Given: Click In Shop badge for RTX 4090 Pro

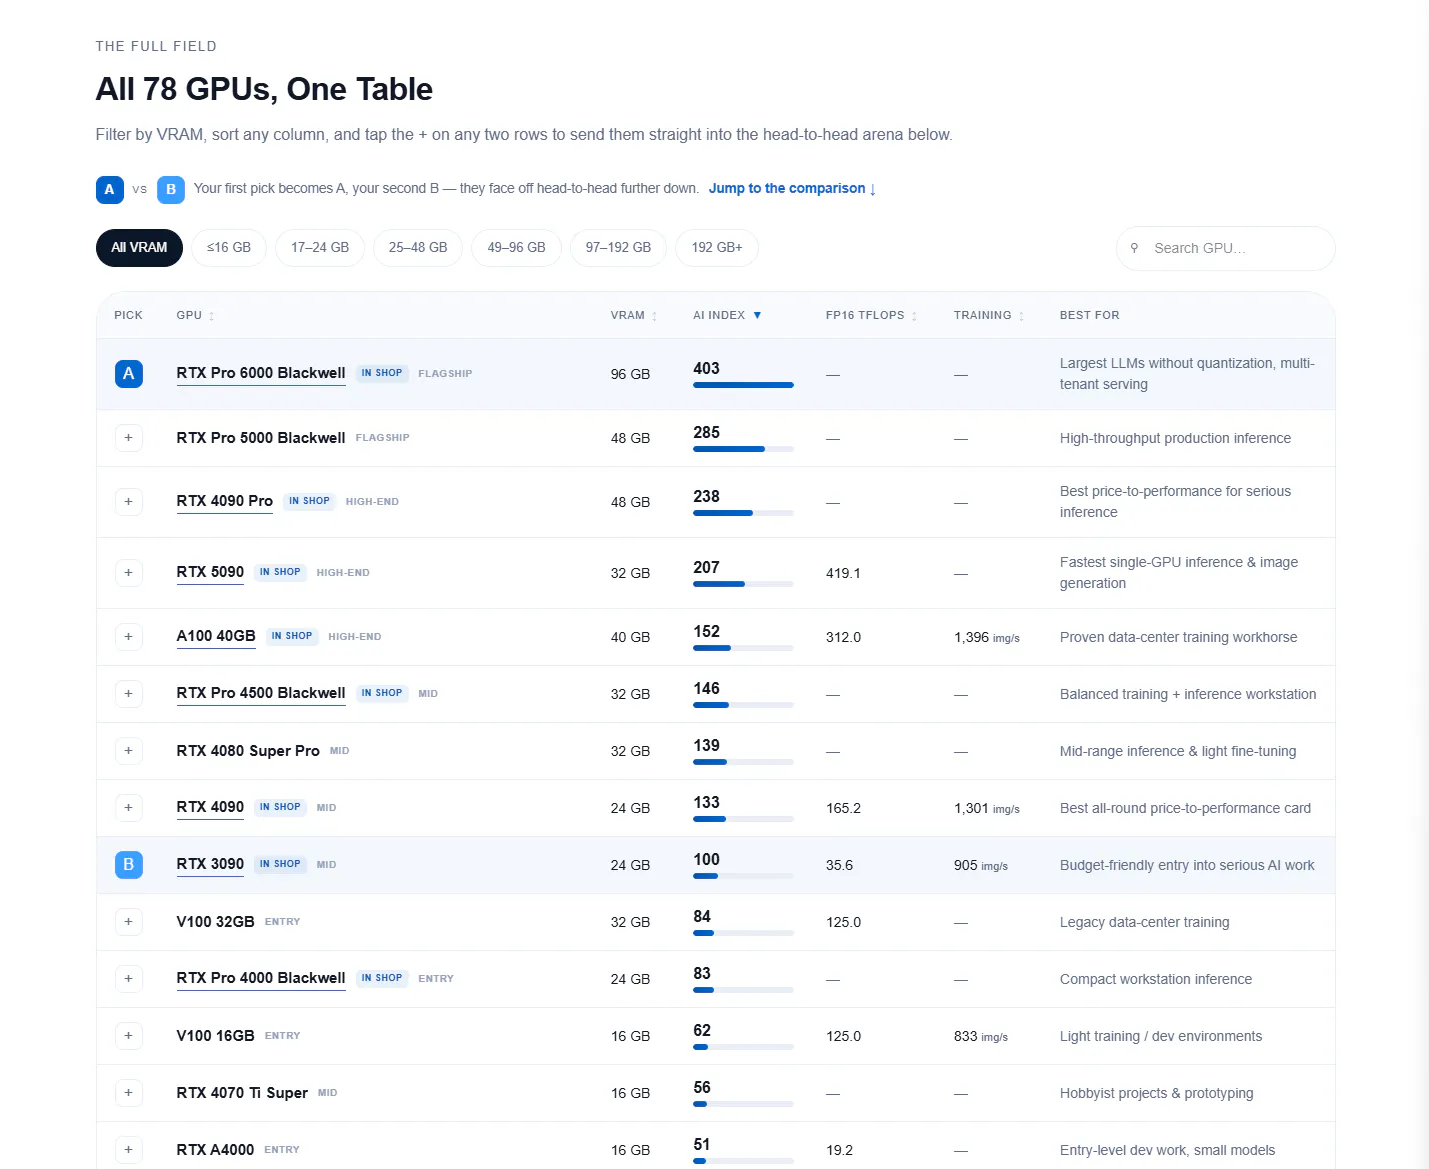Looking at the screenshot, I should [309, 501].
